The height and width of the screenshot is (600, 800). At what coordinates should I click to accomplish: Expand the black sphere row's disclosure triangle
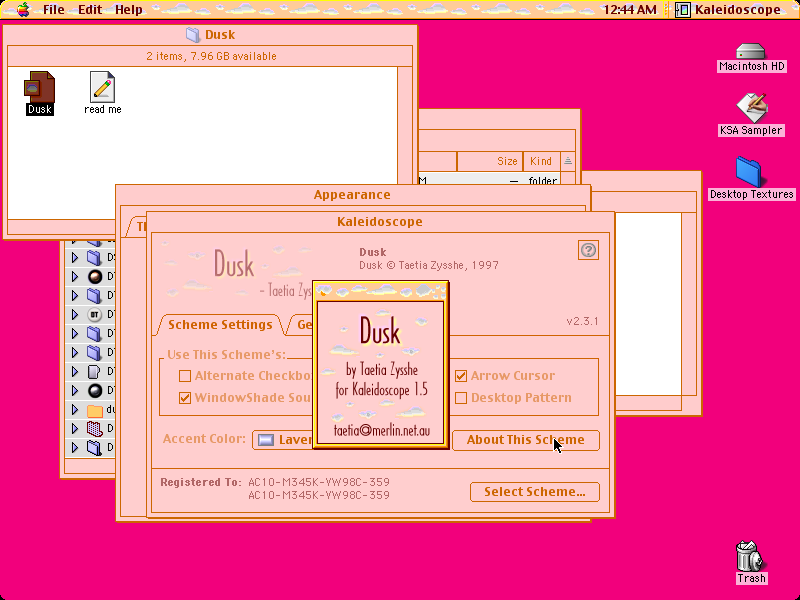click(x=74, y=391)
